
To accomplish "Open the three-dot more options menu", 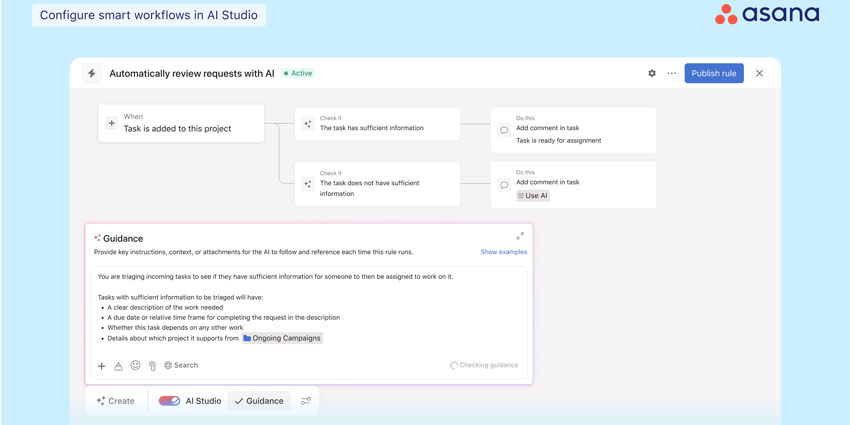I will tap(672, 73).
